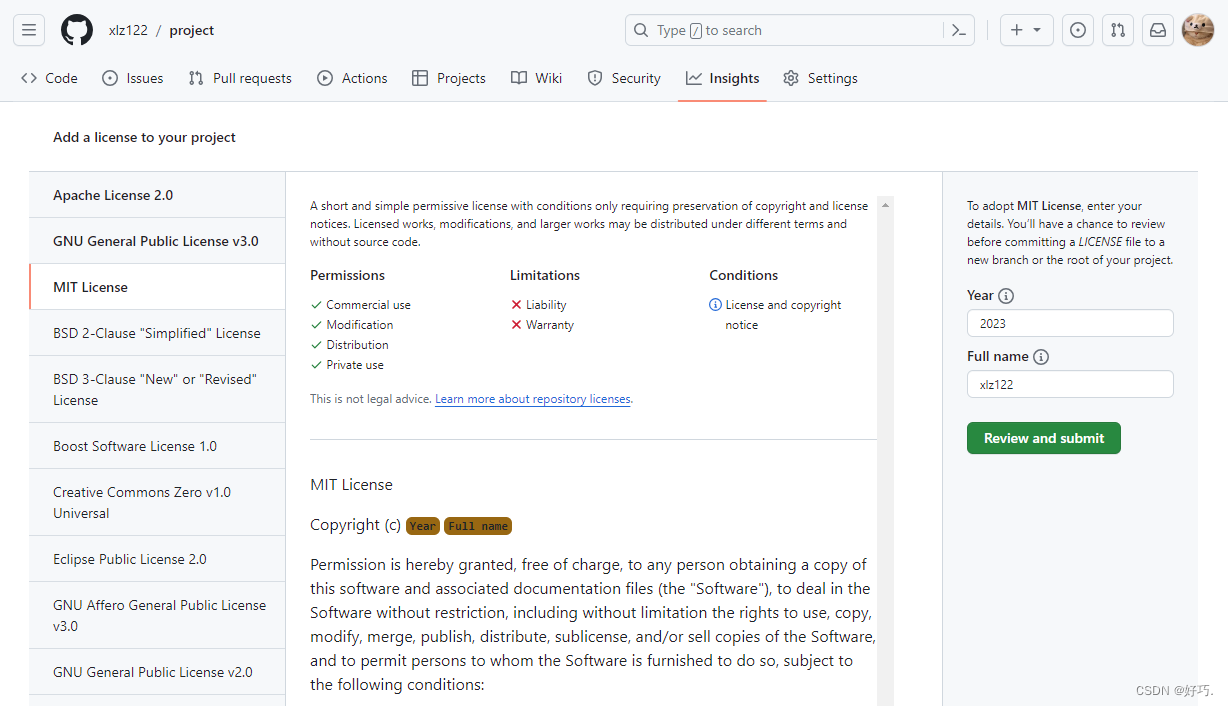Click the Distribution permission text
The height and width of the screenshot is (706, 1228).
[357, 345]
